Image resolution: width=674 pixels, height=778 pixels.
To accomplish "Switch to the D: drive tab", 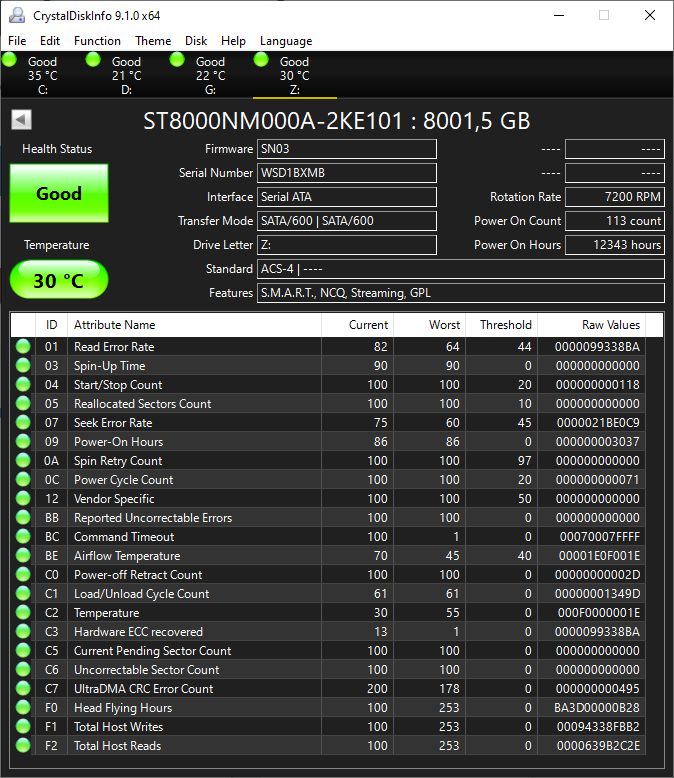I will pos(126,75).
